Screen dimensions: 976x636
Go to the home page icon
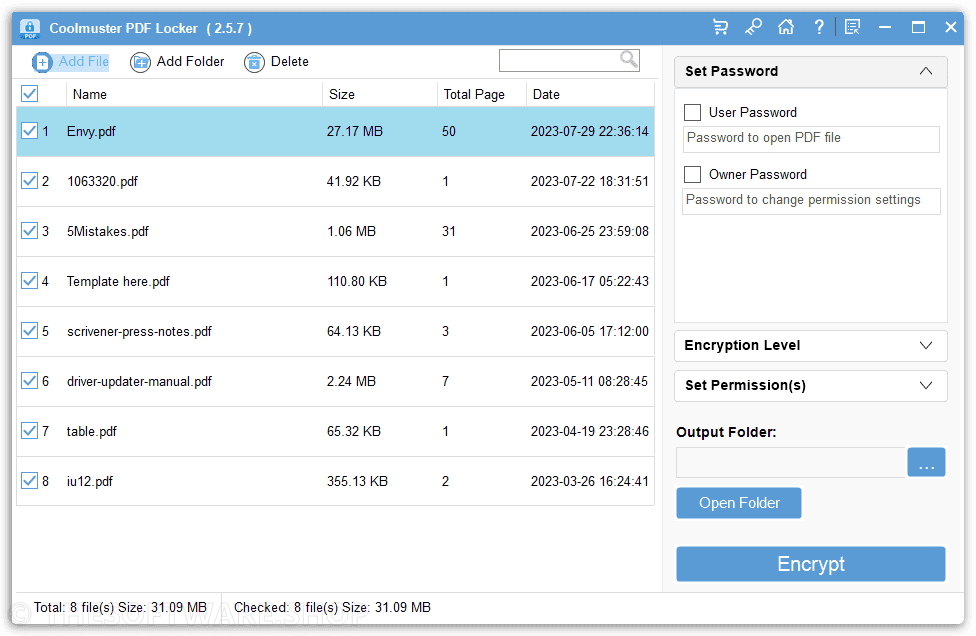(786, 27)
